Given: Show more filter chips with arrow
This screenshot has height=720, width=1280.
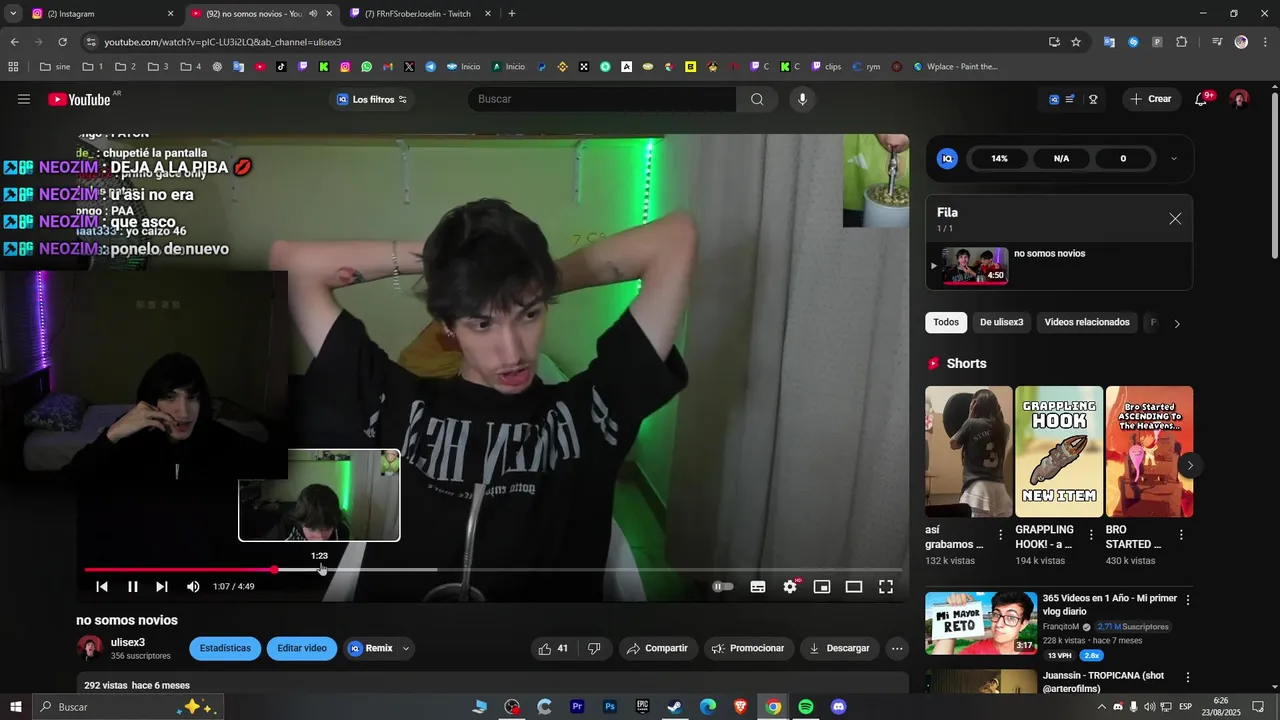Looking at the screenshot, I should 1176,323.
